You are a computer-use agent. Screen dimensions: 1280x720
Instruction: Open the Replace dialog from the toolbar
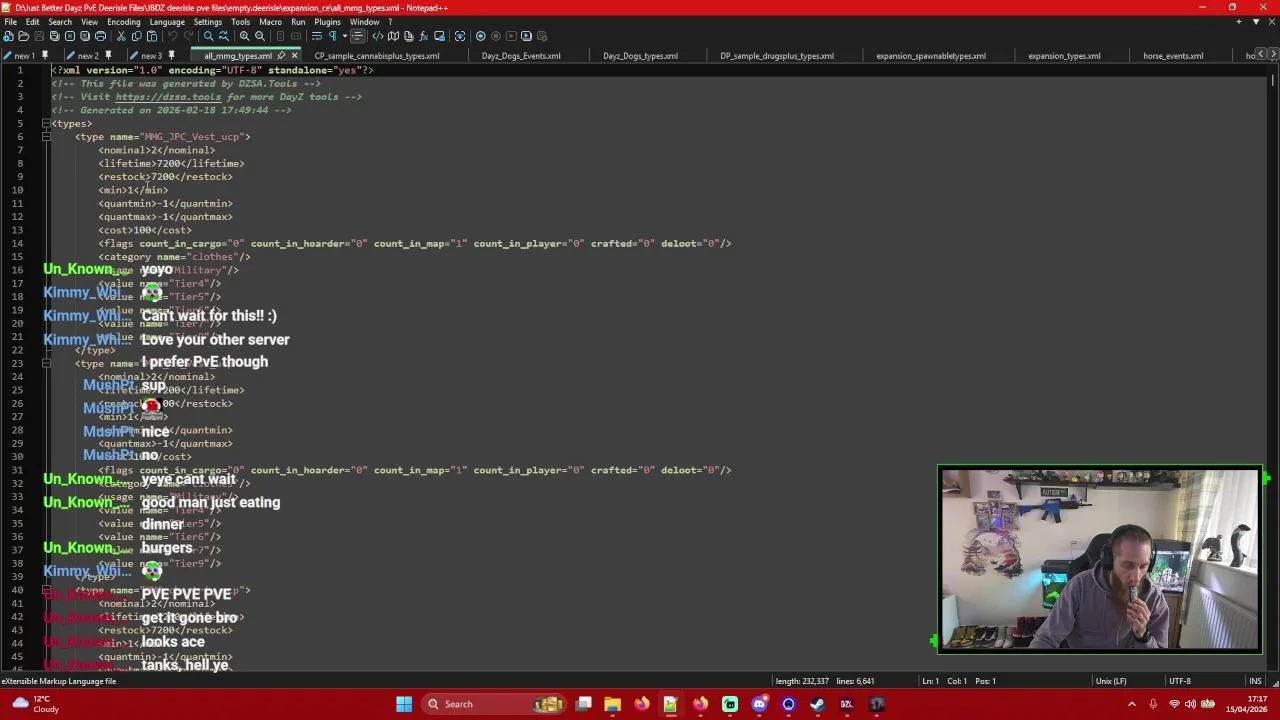223,36
